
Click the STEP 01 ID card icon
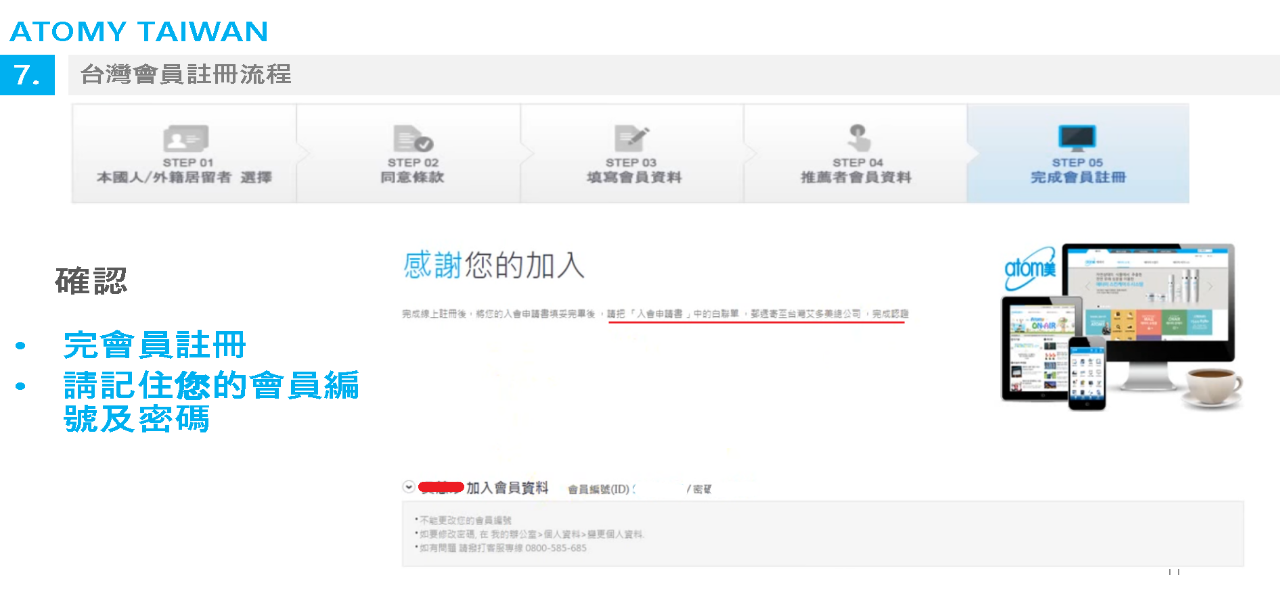(185, 138)
